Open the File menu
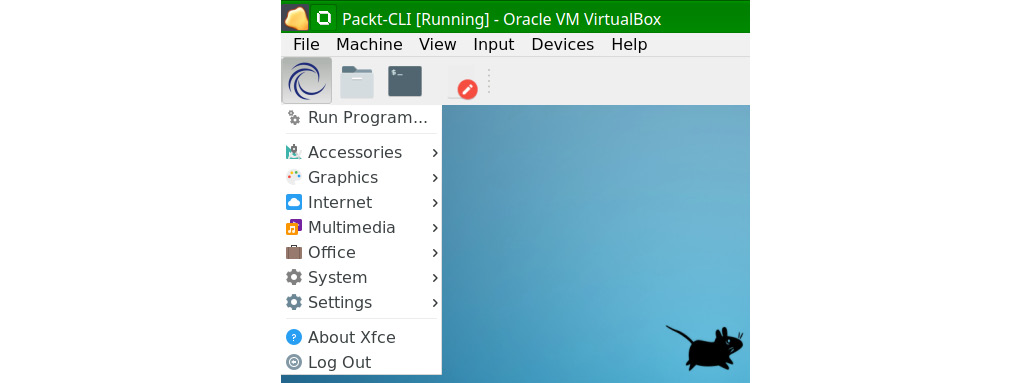 (306, 44)
